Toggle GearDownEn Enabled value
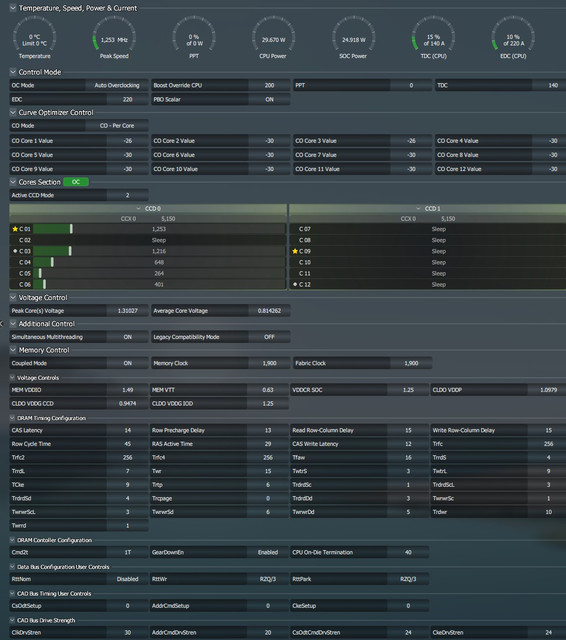566x640 pixels. 268,552
